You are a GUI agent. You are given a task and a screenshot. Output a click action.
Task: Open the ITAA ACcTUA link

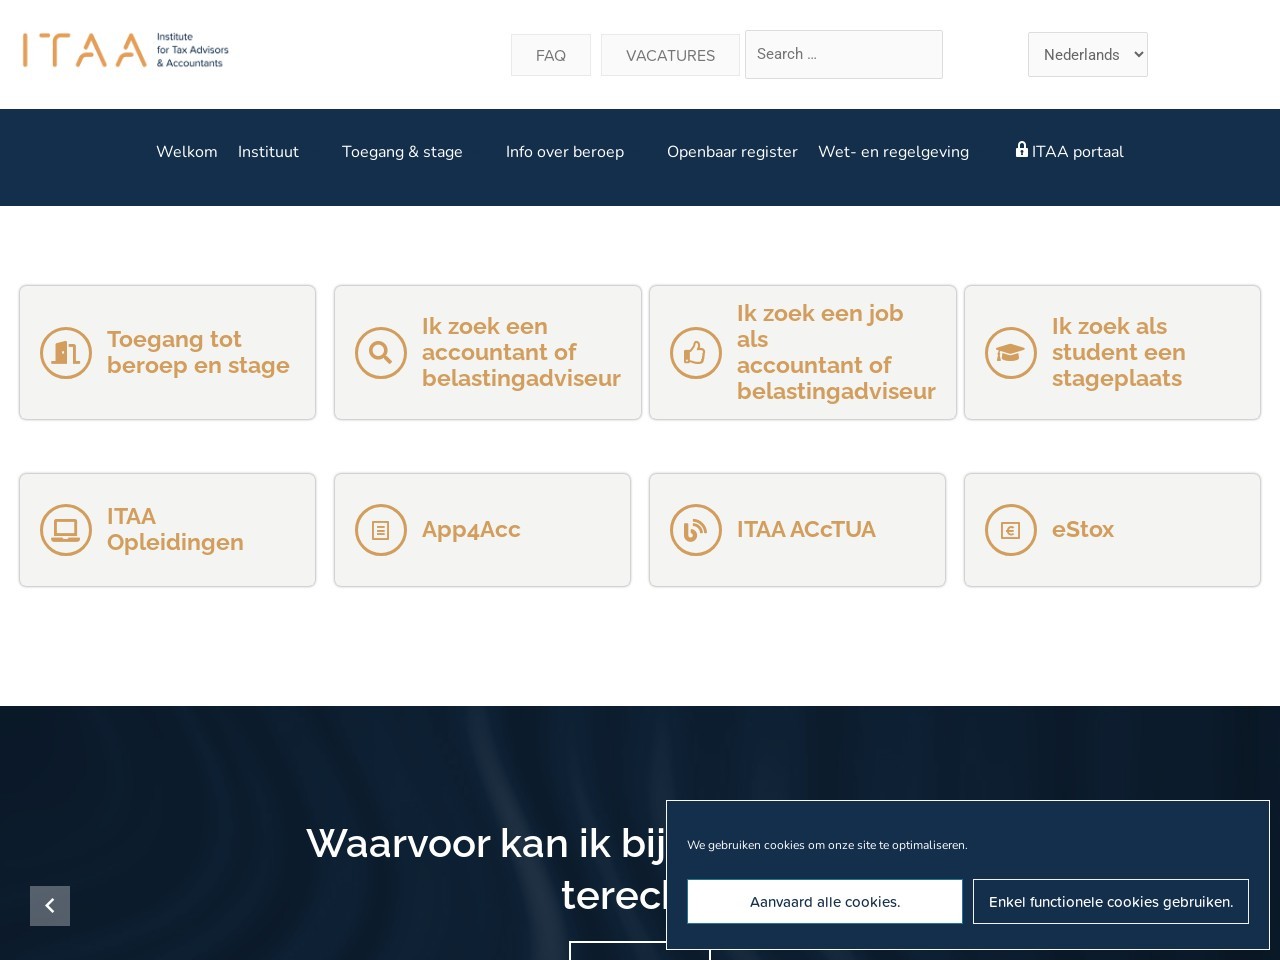tap(806, 530)
